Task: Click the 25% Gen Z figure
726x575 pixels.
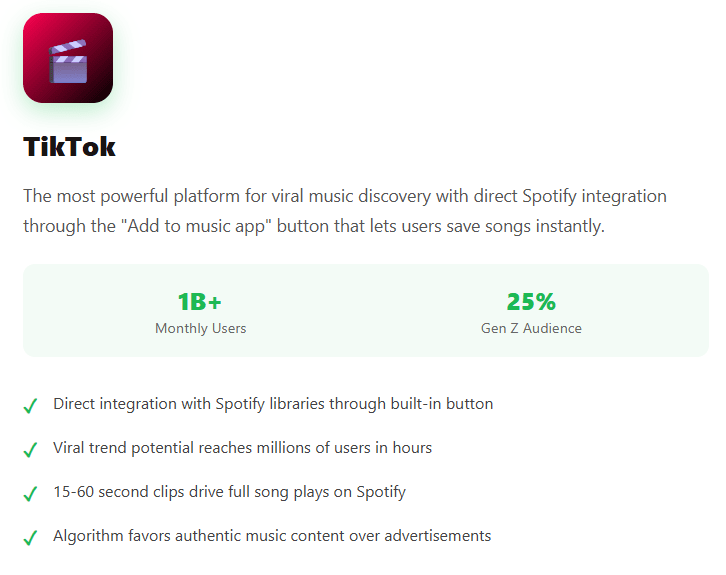Action: [531, 302]
